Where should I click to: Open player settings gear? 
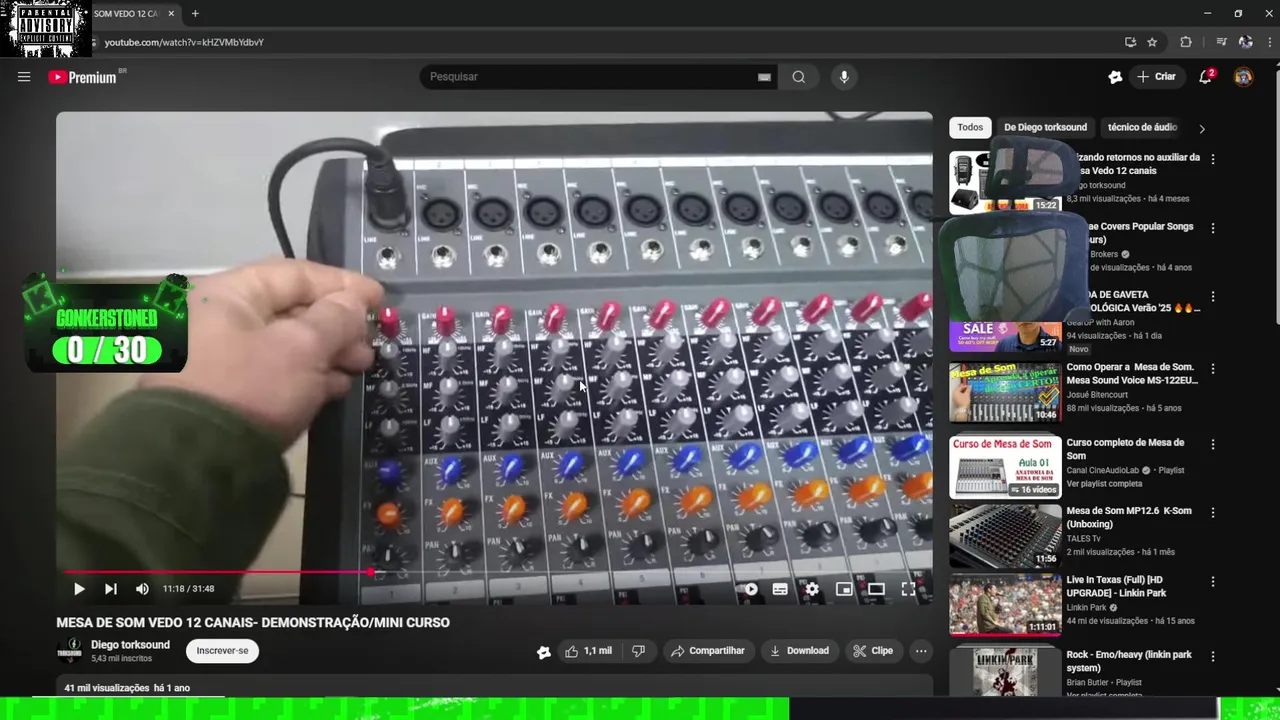pos(812,589)
